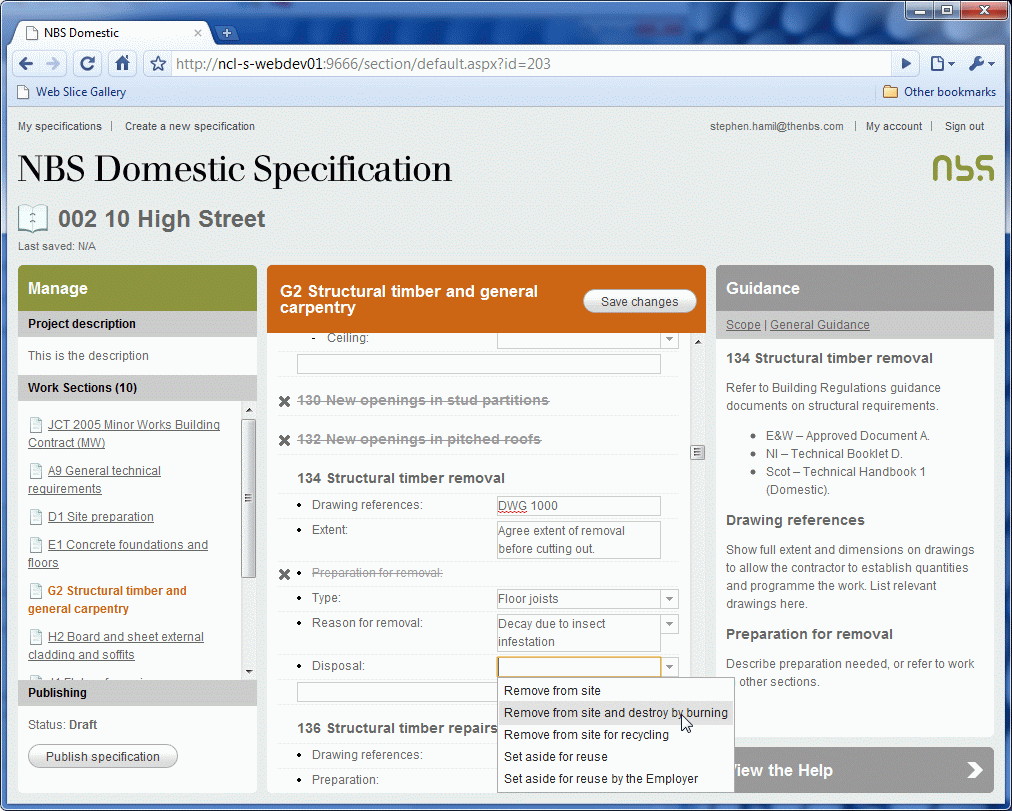Expand the Ceiling dropdown arrow
The image size is (1012, 811).
click(669, 339)
